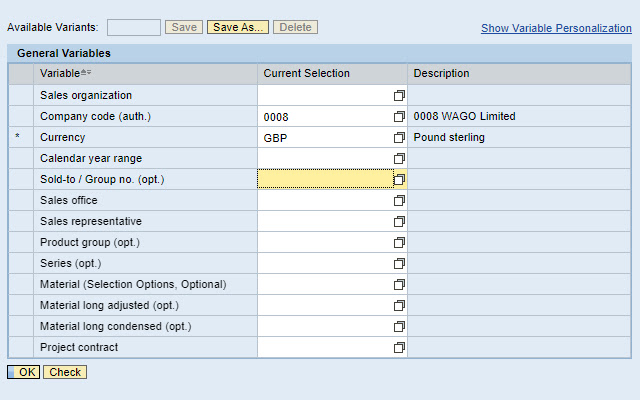Screen dimensions: 640x400
Task: Click the Material long condensed input field
Action: click(323, 327)
